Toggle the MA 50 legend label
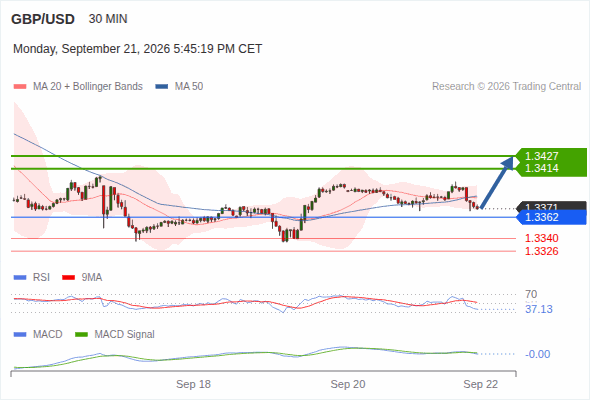Image resolution: width=590 pixels, height=400 pixels. (189, 87)
